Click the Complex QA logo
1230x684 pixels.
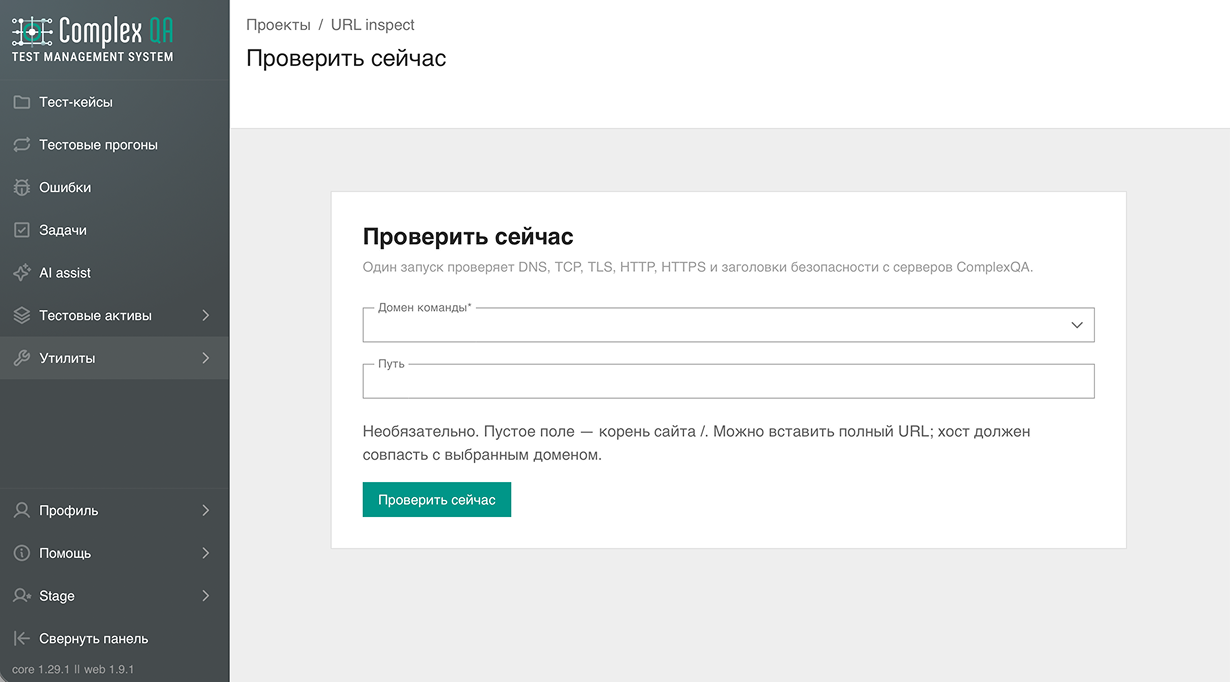point(93,40)
